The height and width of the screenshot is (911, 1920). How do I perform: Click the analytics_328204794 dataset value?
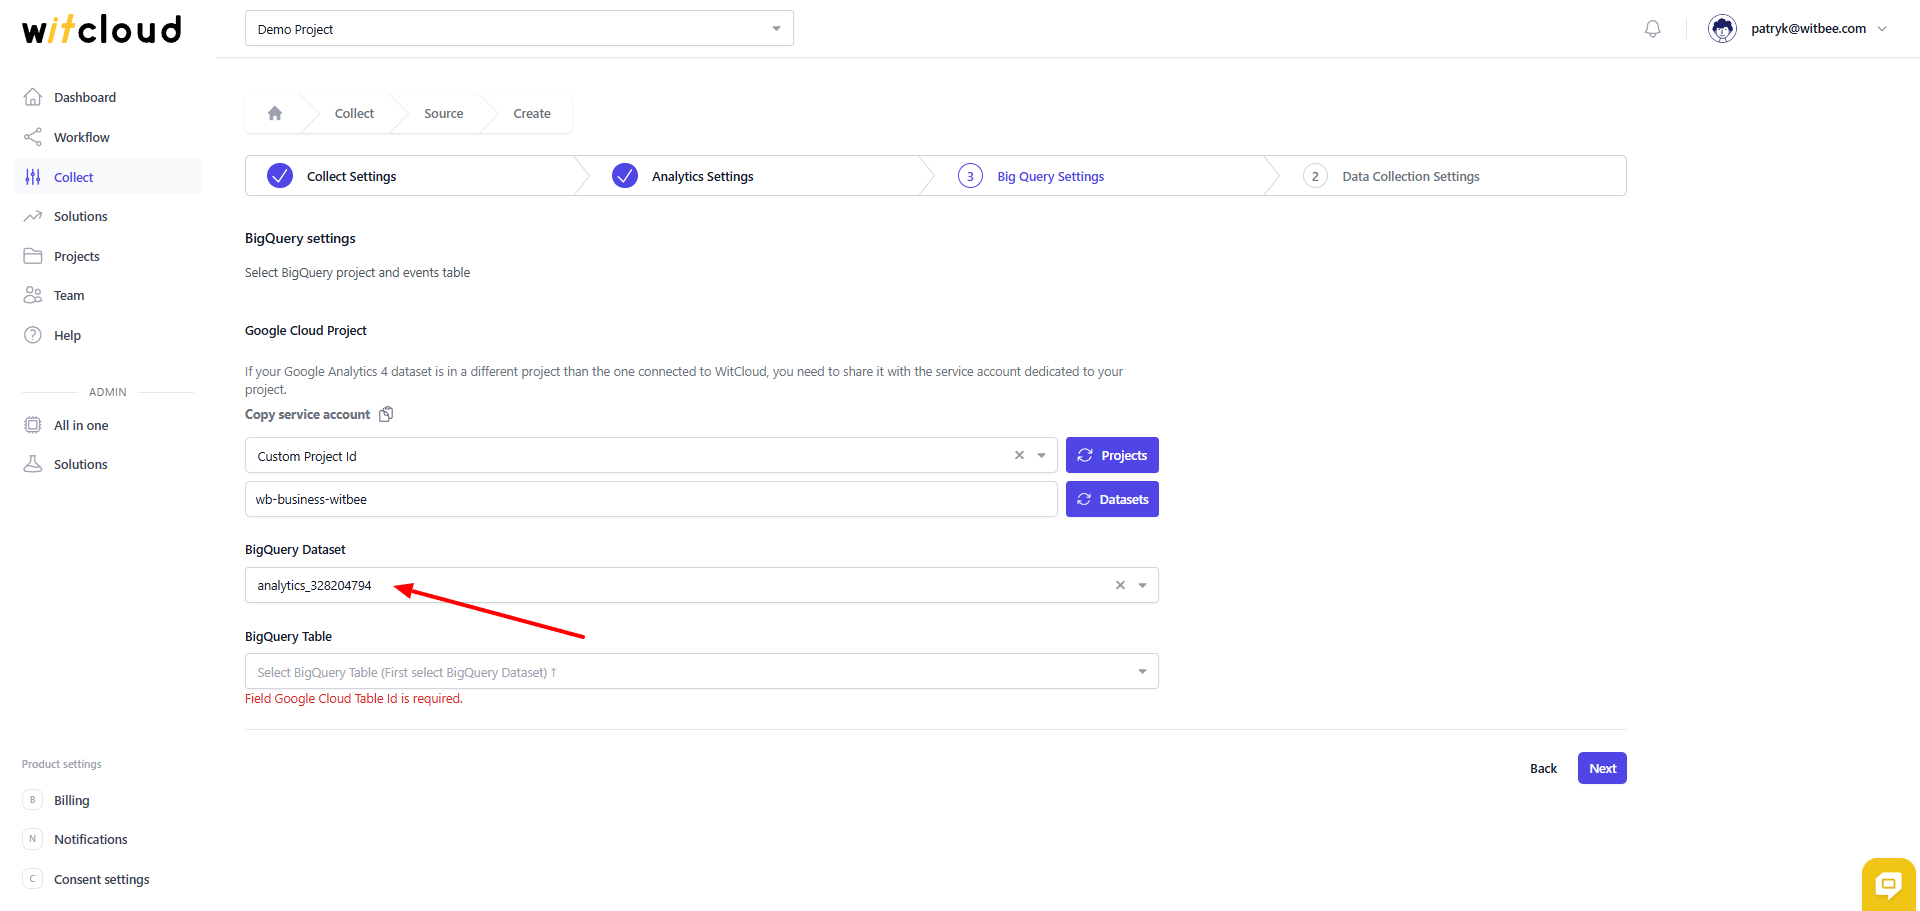tap(314, 585)
